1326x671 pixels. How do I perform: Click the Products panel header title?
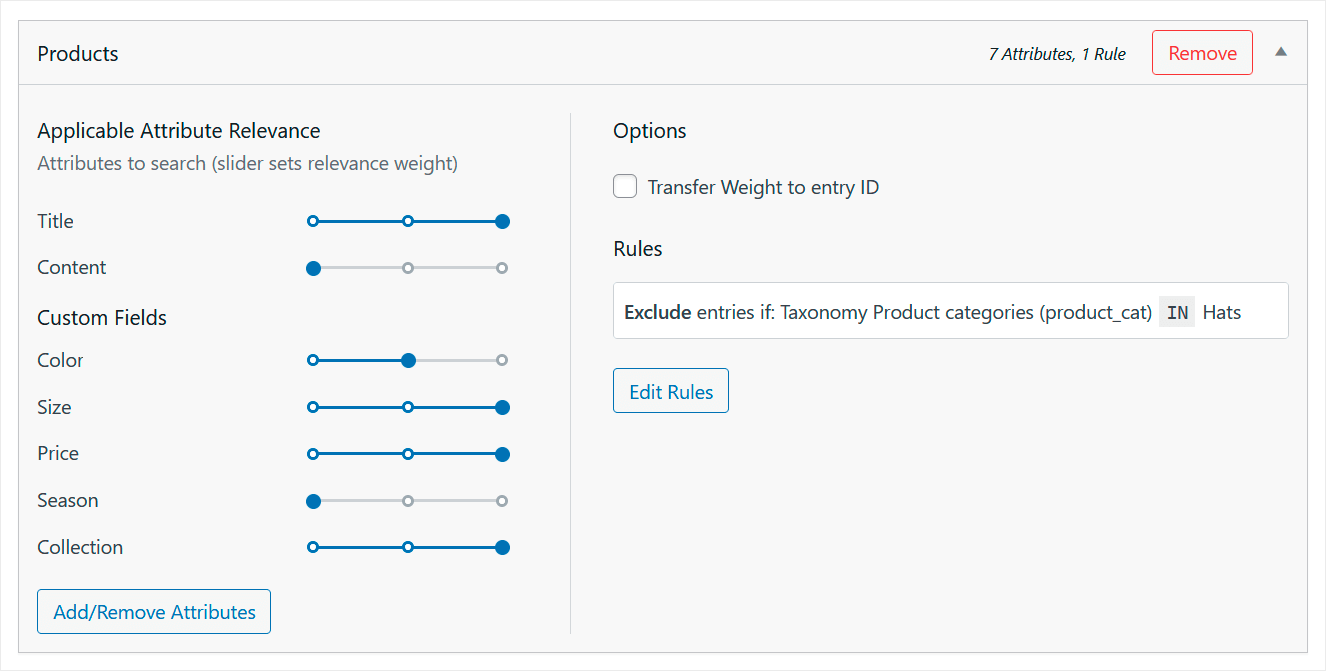click(78, 54)
